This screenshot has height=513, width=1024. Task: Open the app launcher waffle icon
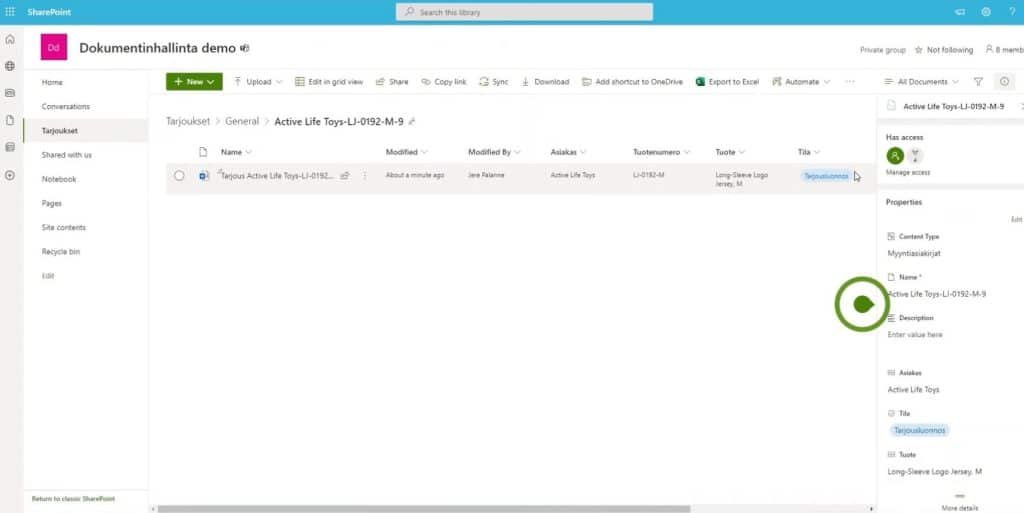tap(10, 12)
